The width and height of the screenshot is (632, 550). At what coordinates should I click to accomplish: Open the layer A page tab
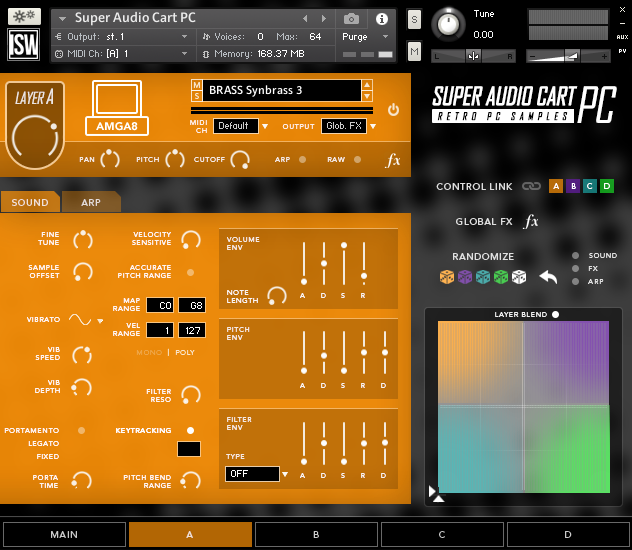click(x=190, y=534)
